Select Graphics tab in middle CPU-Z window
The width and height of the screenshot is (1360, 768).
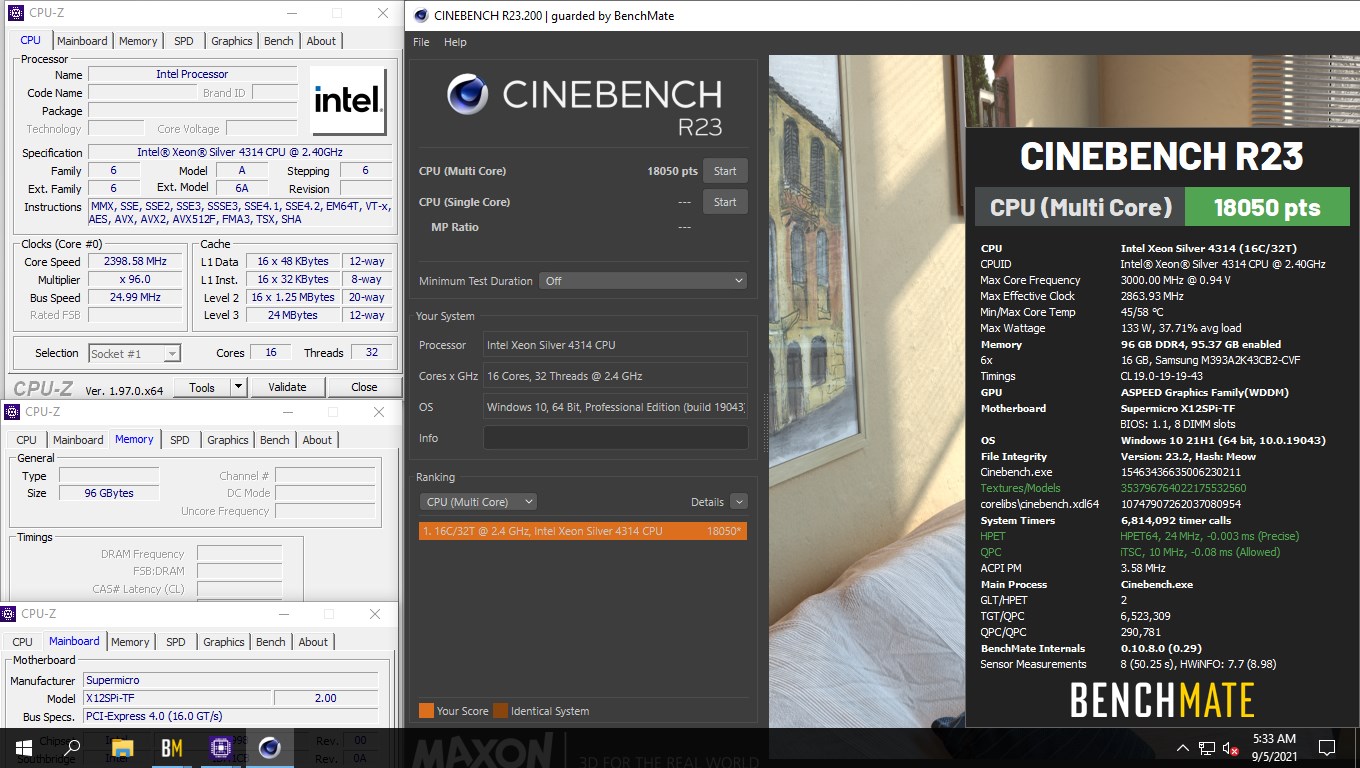coord(228,440)
